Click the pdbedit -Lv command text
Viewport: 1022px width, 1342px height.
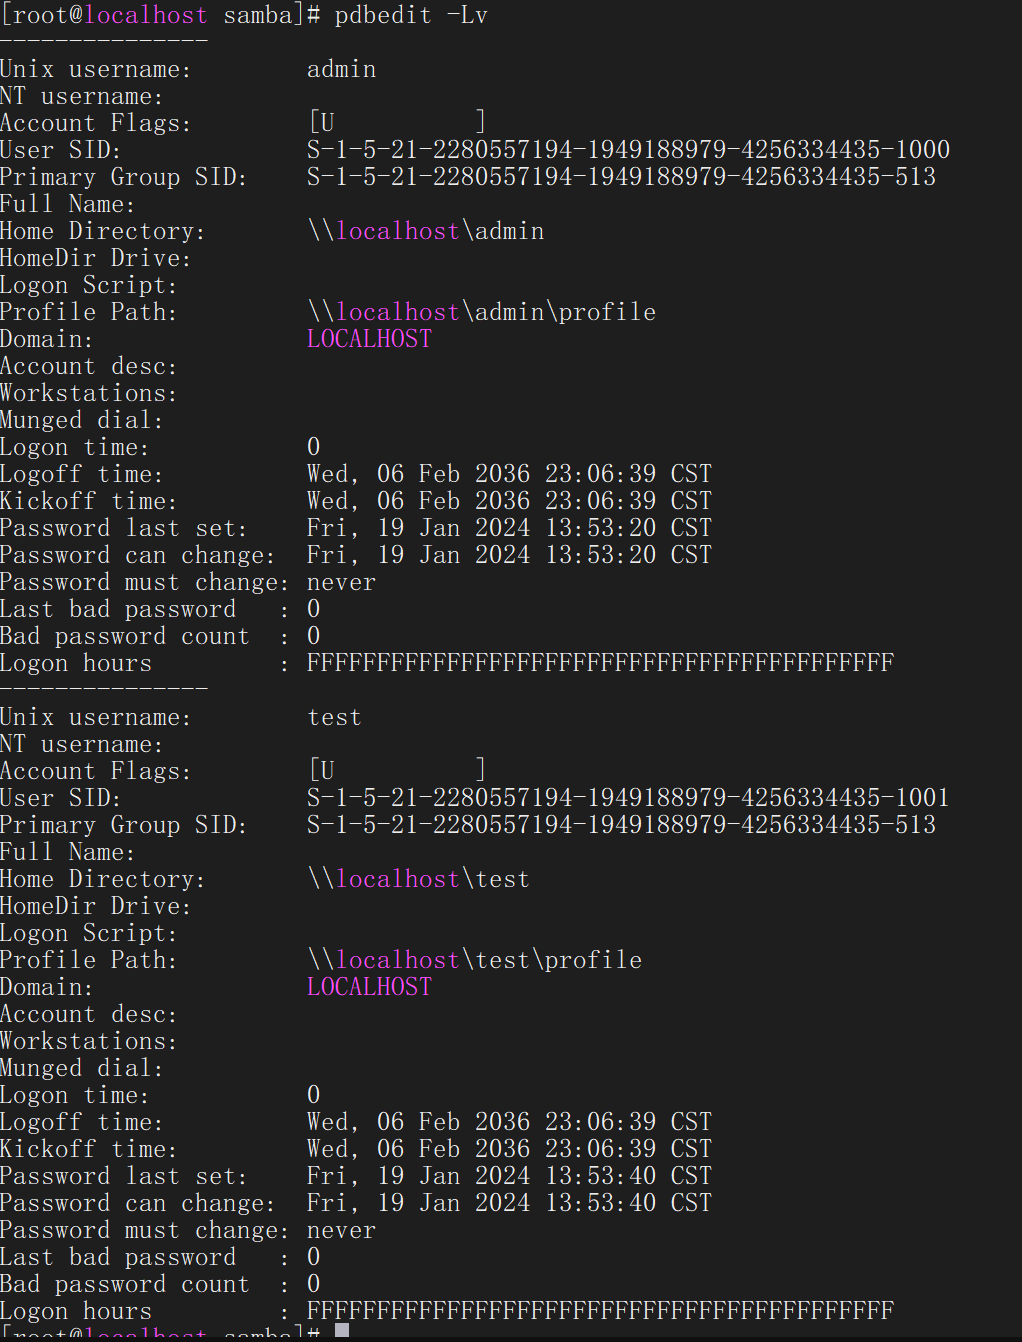tap(411, 16)
